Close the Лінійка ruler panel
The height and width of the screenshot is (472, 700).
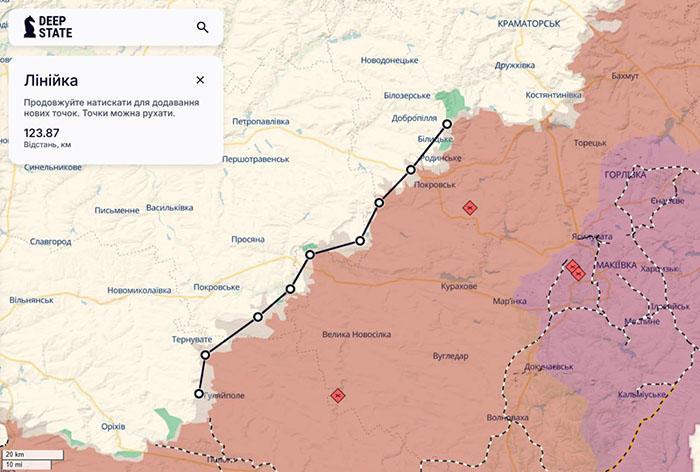(200, 80)
